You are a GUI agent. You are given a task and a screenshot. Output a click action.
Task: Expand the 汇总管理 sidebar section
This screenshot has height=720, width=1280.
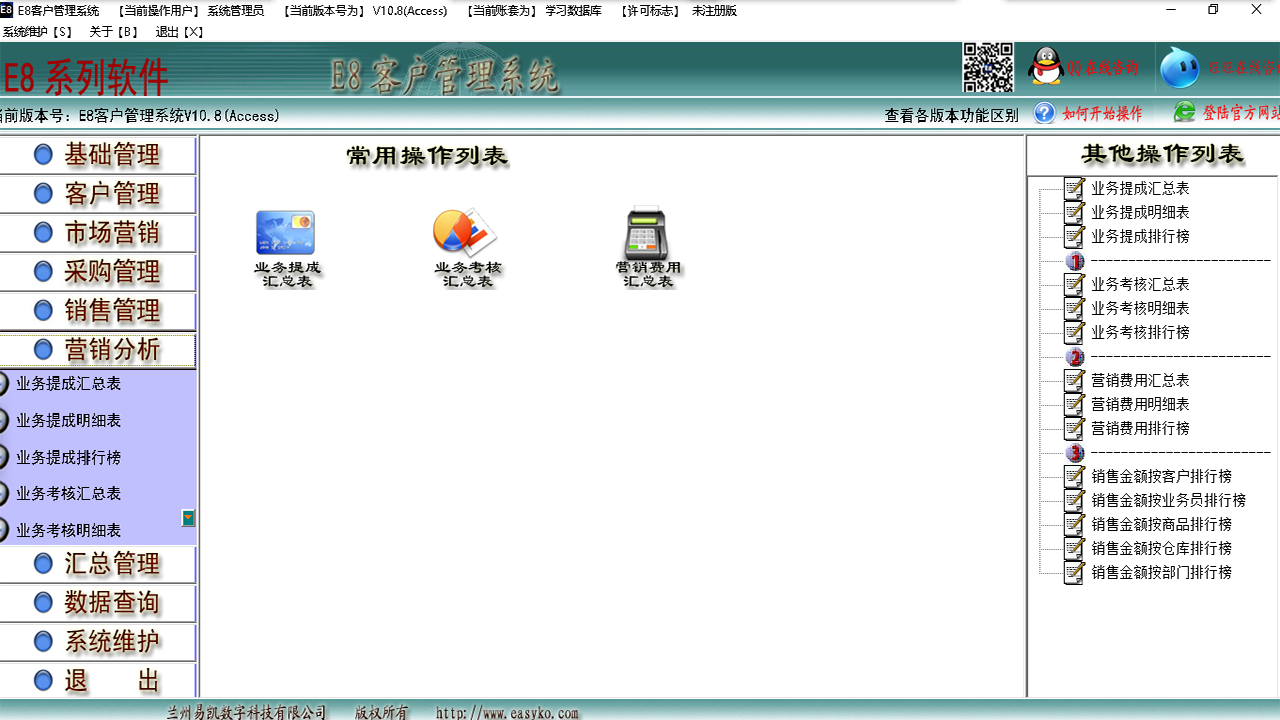point(98,564)
